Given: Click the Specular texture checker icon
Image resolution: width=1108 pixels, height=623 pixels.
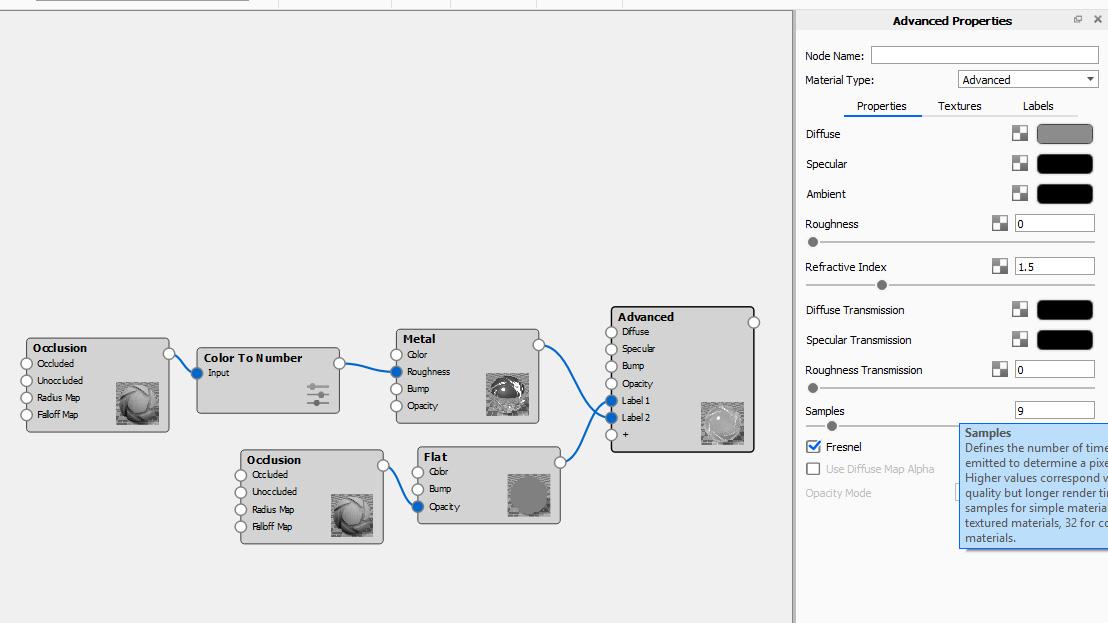Looking at the screenshot, I should click(x=1020, y=163).
